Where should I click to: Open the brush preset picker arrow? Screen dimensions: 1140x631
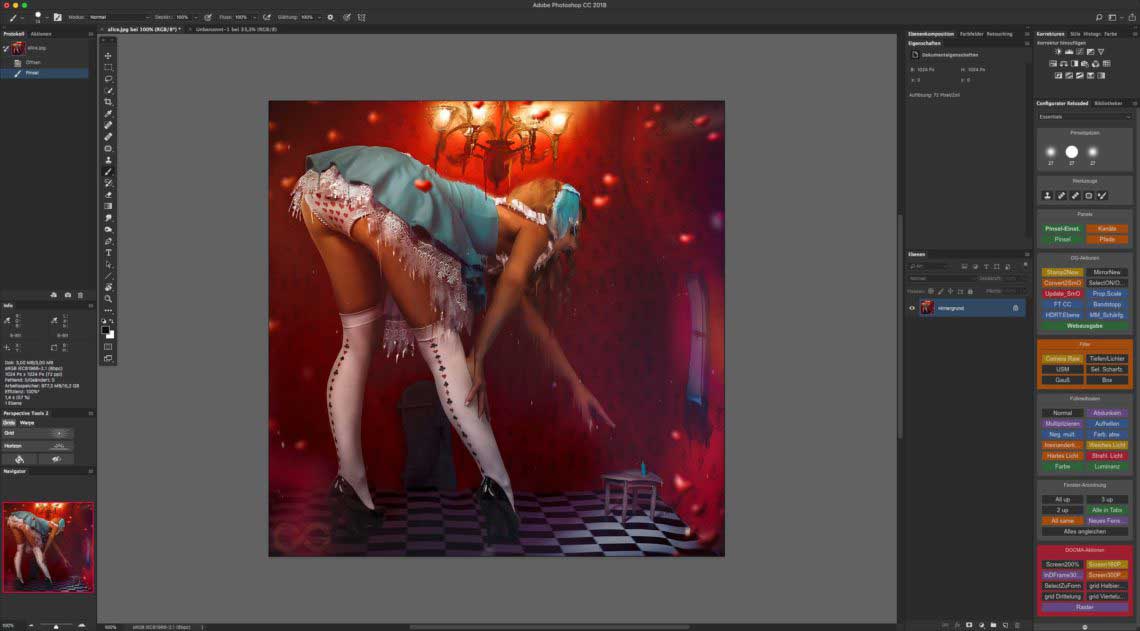click(46, 17)
